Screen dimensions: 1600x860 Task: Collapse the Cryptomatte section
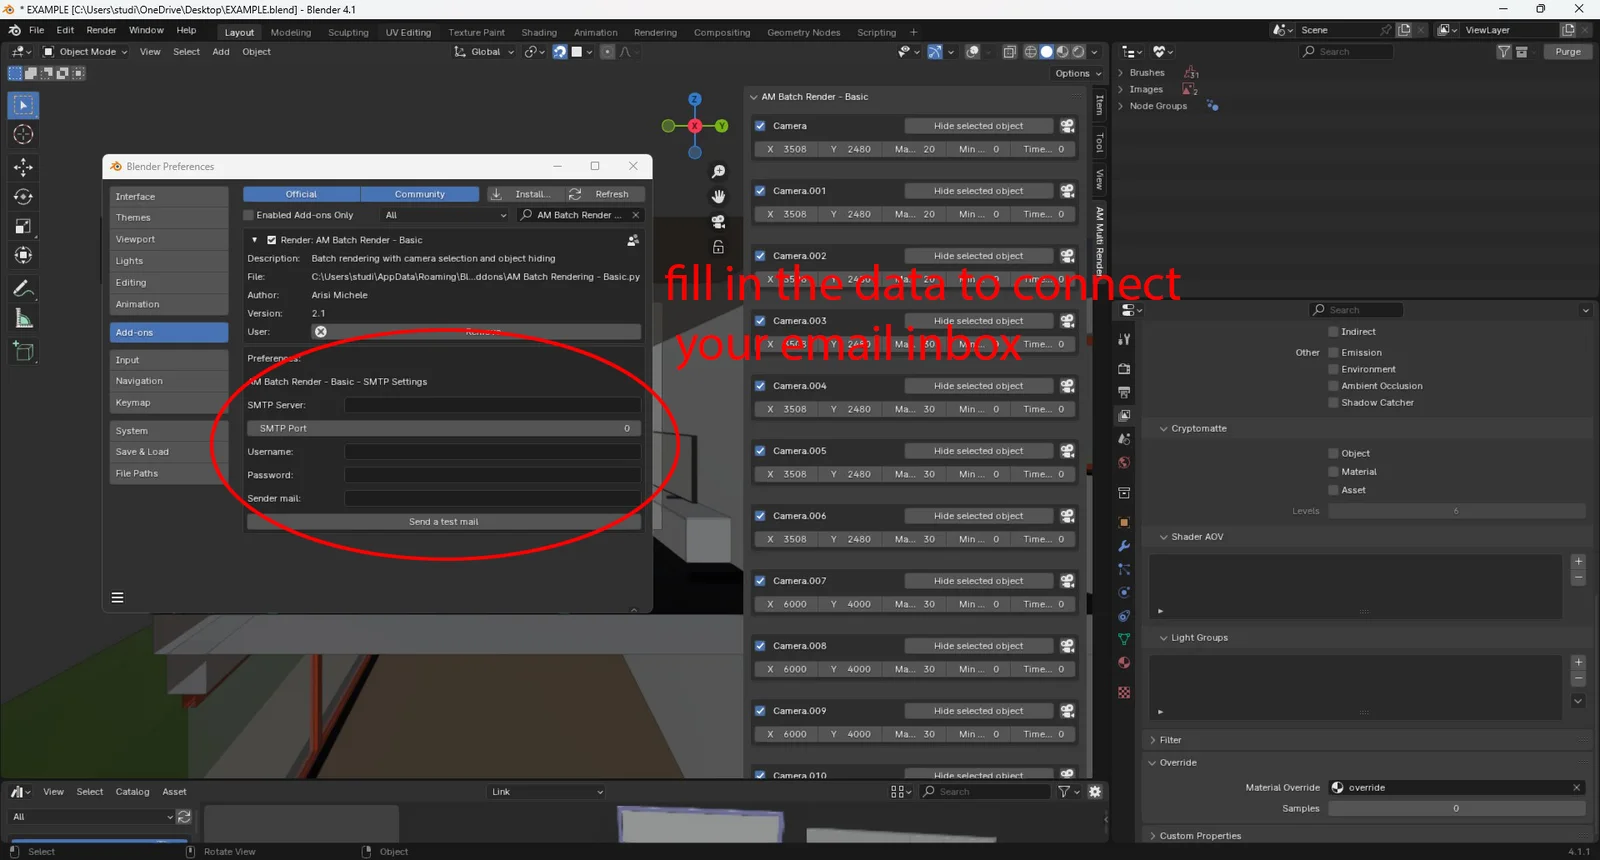(1163, 429)
